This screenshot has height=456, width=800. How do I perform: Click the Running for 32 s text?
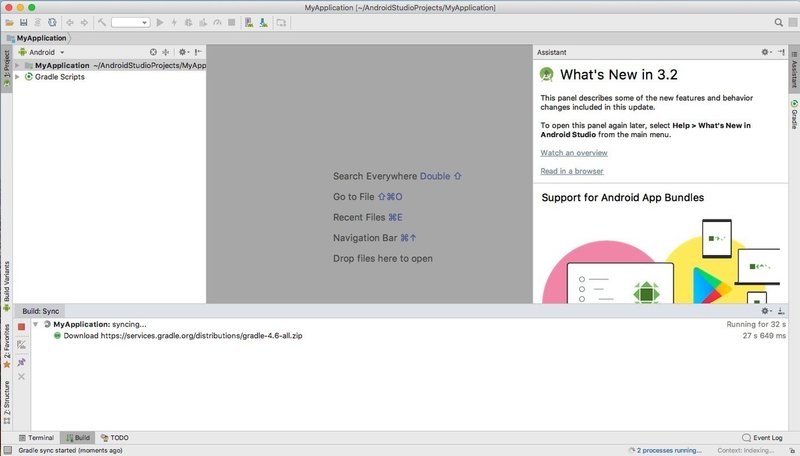click(x=756, y=324)
